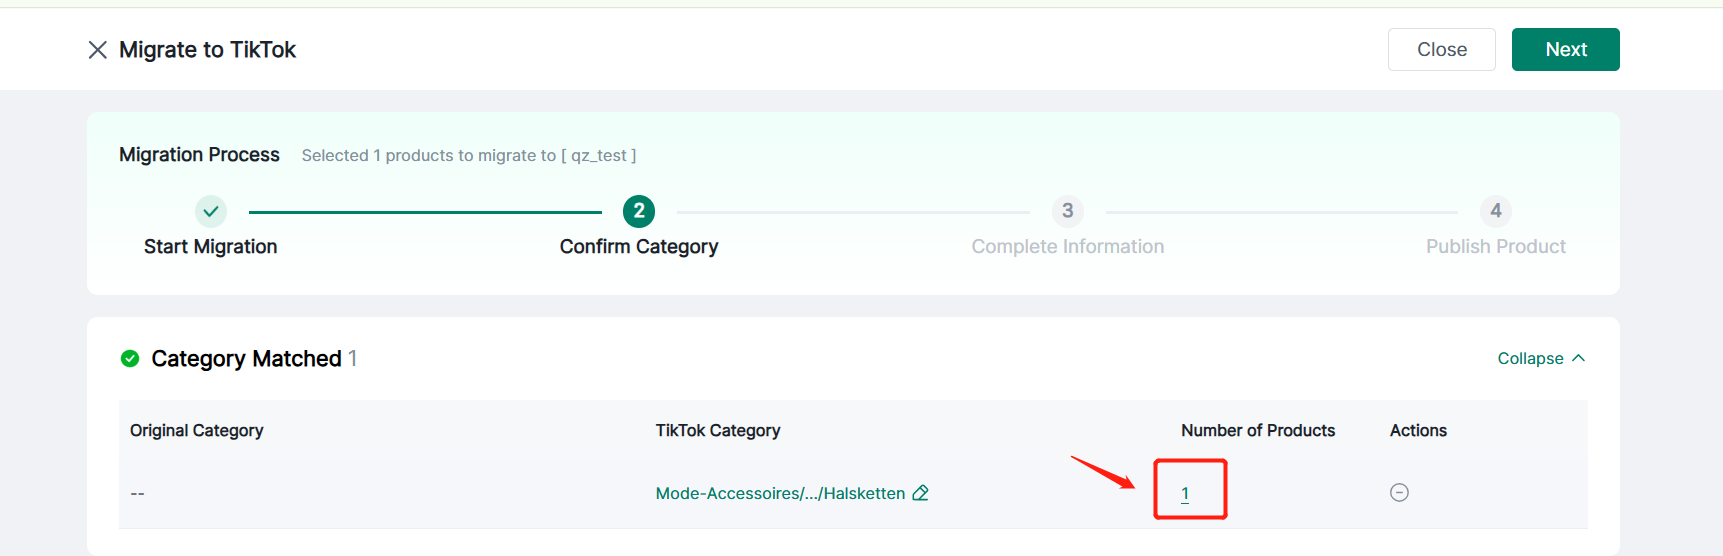Click the step 4 circle icon

1495,211
